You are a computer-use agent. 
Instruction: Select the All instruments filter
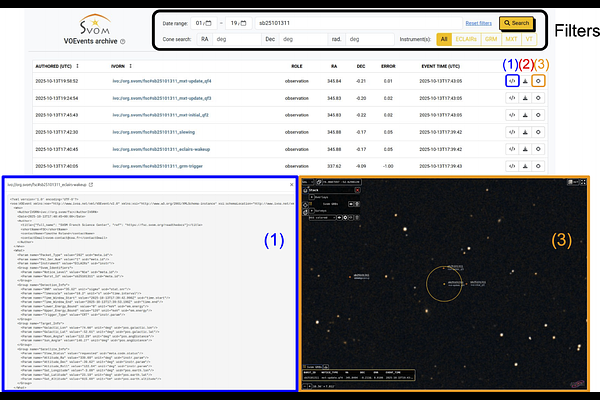(443, 38)
